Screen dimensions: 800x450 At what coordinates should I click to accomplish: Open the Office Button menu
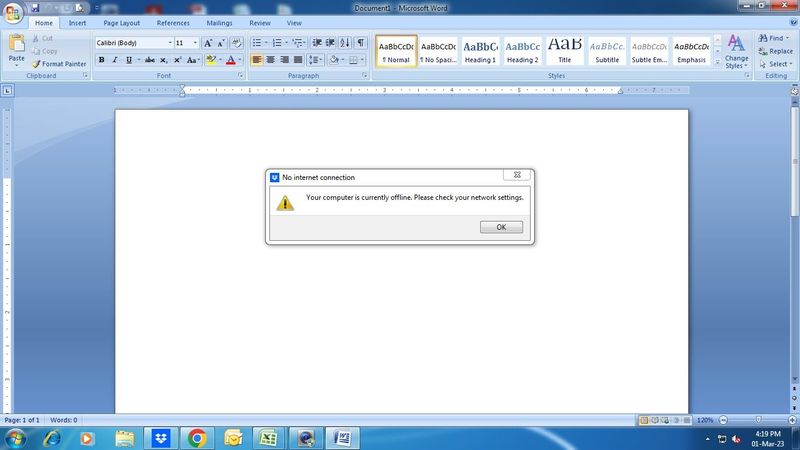13,12
